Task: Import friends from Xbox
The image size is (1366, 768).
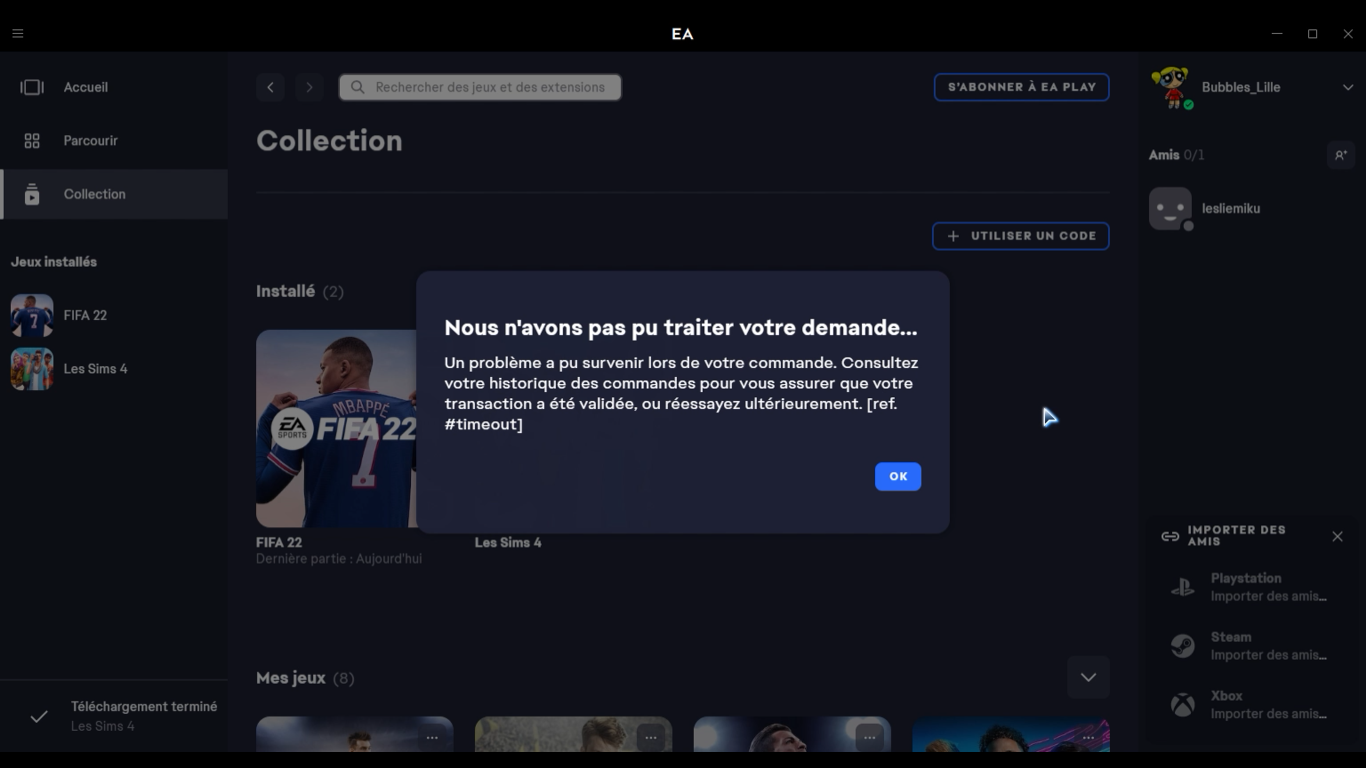Action: tap(1251, 705)
